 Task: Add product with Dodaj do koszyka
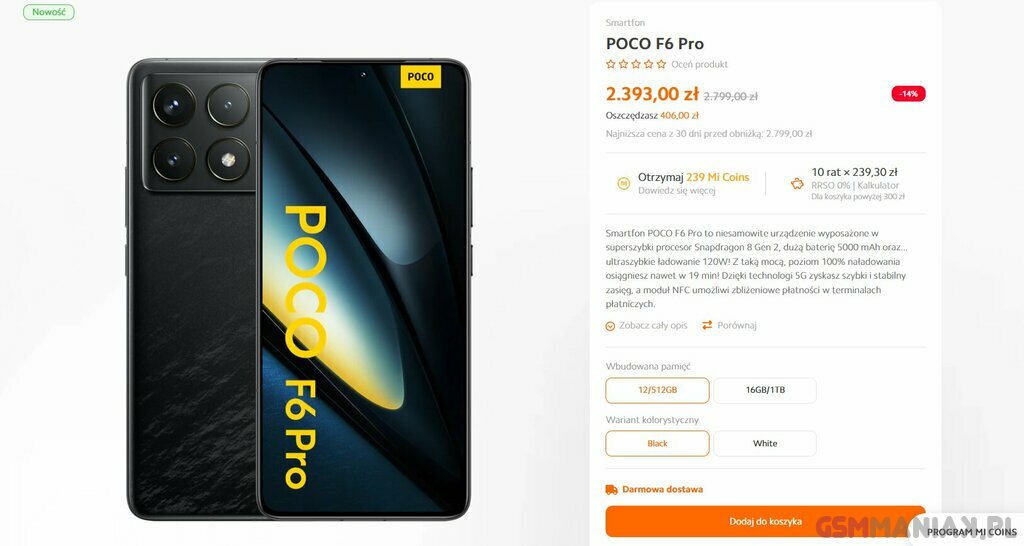765,521
